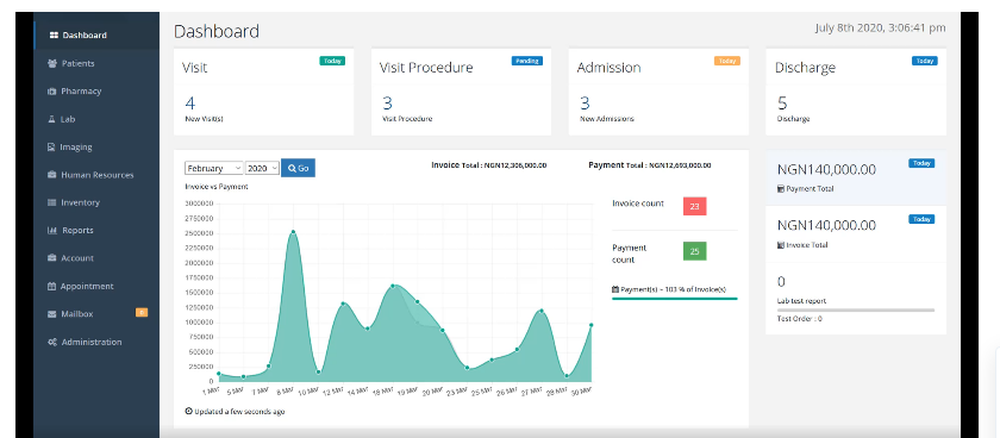
Task: Click the new visits count 4
Action: tap(190, 103)
